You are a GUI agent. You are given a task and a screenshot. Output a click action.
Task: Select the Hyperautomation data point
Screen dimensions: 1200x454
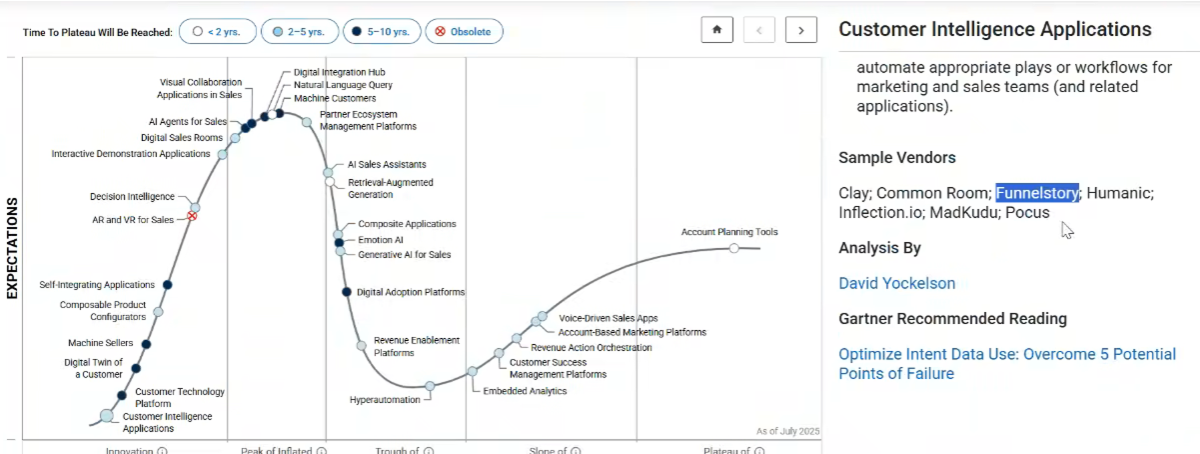point(429,386)
